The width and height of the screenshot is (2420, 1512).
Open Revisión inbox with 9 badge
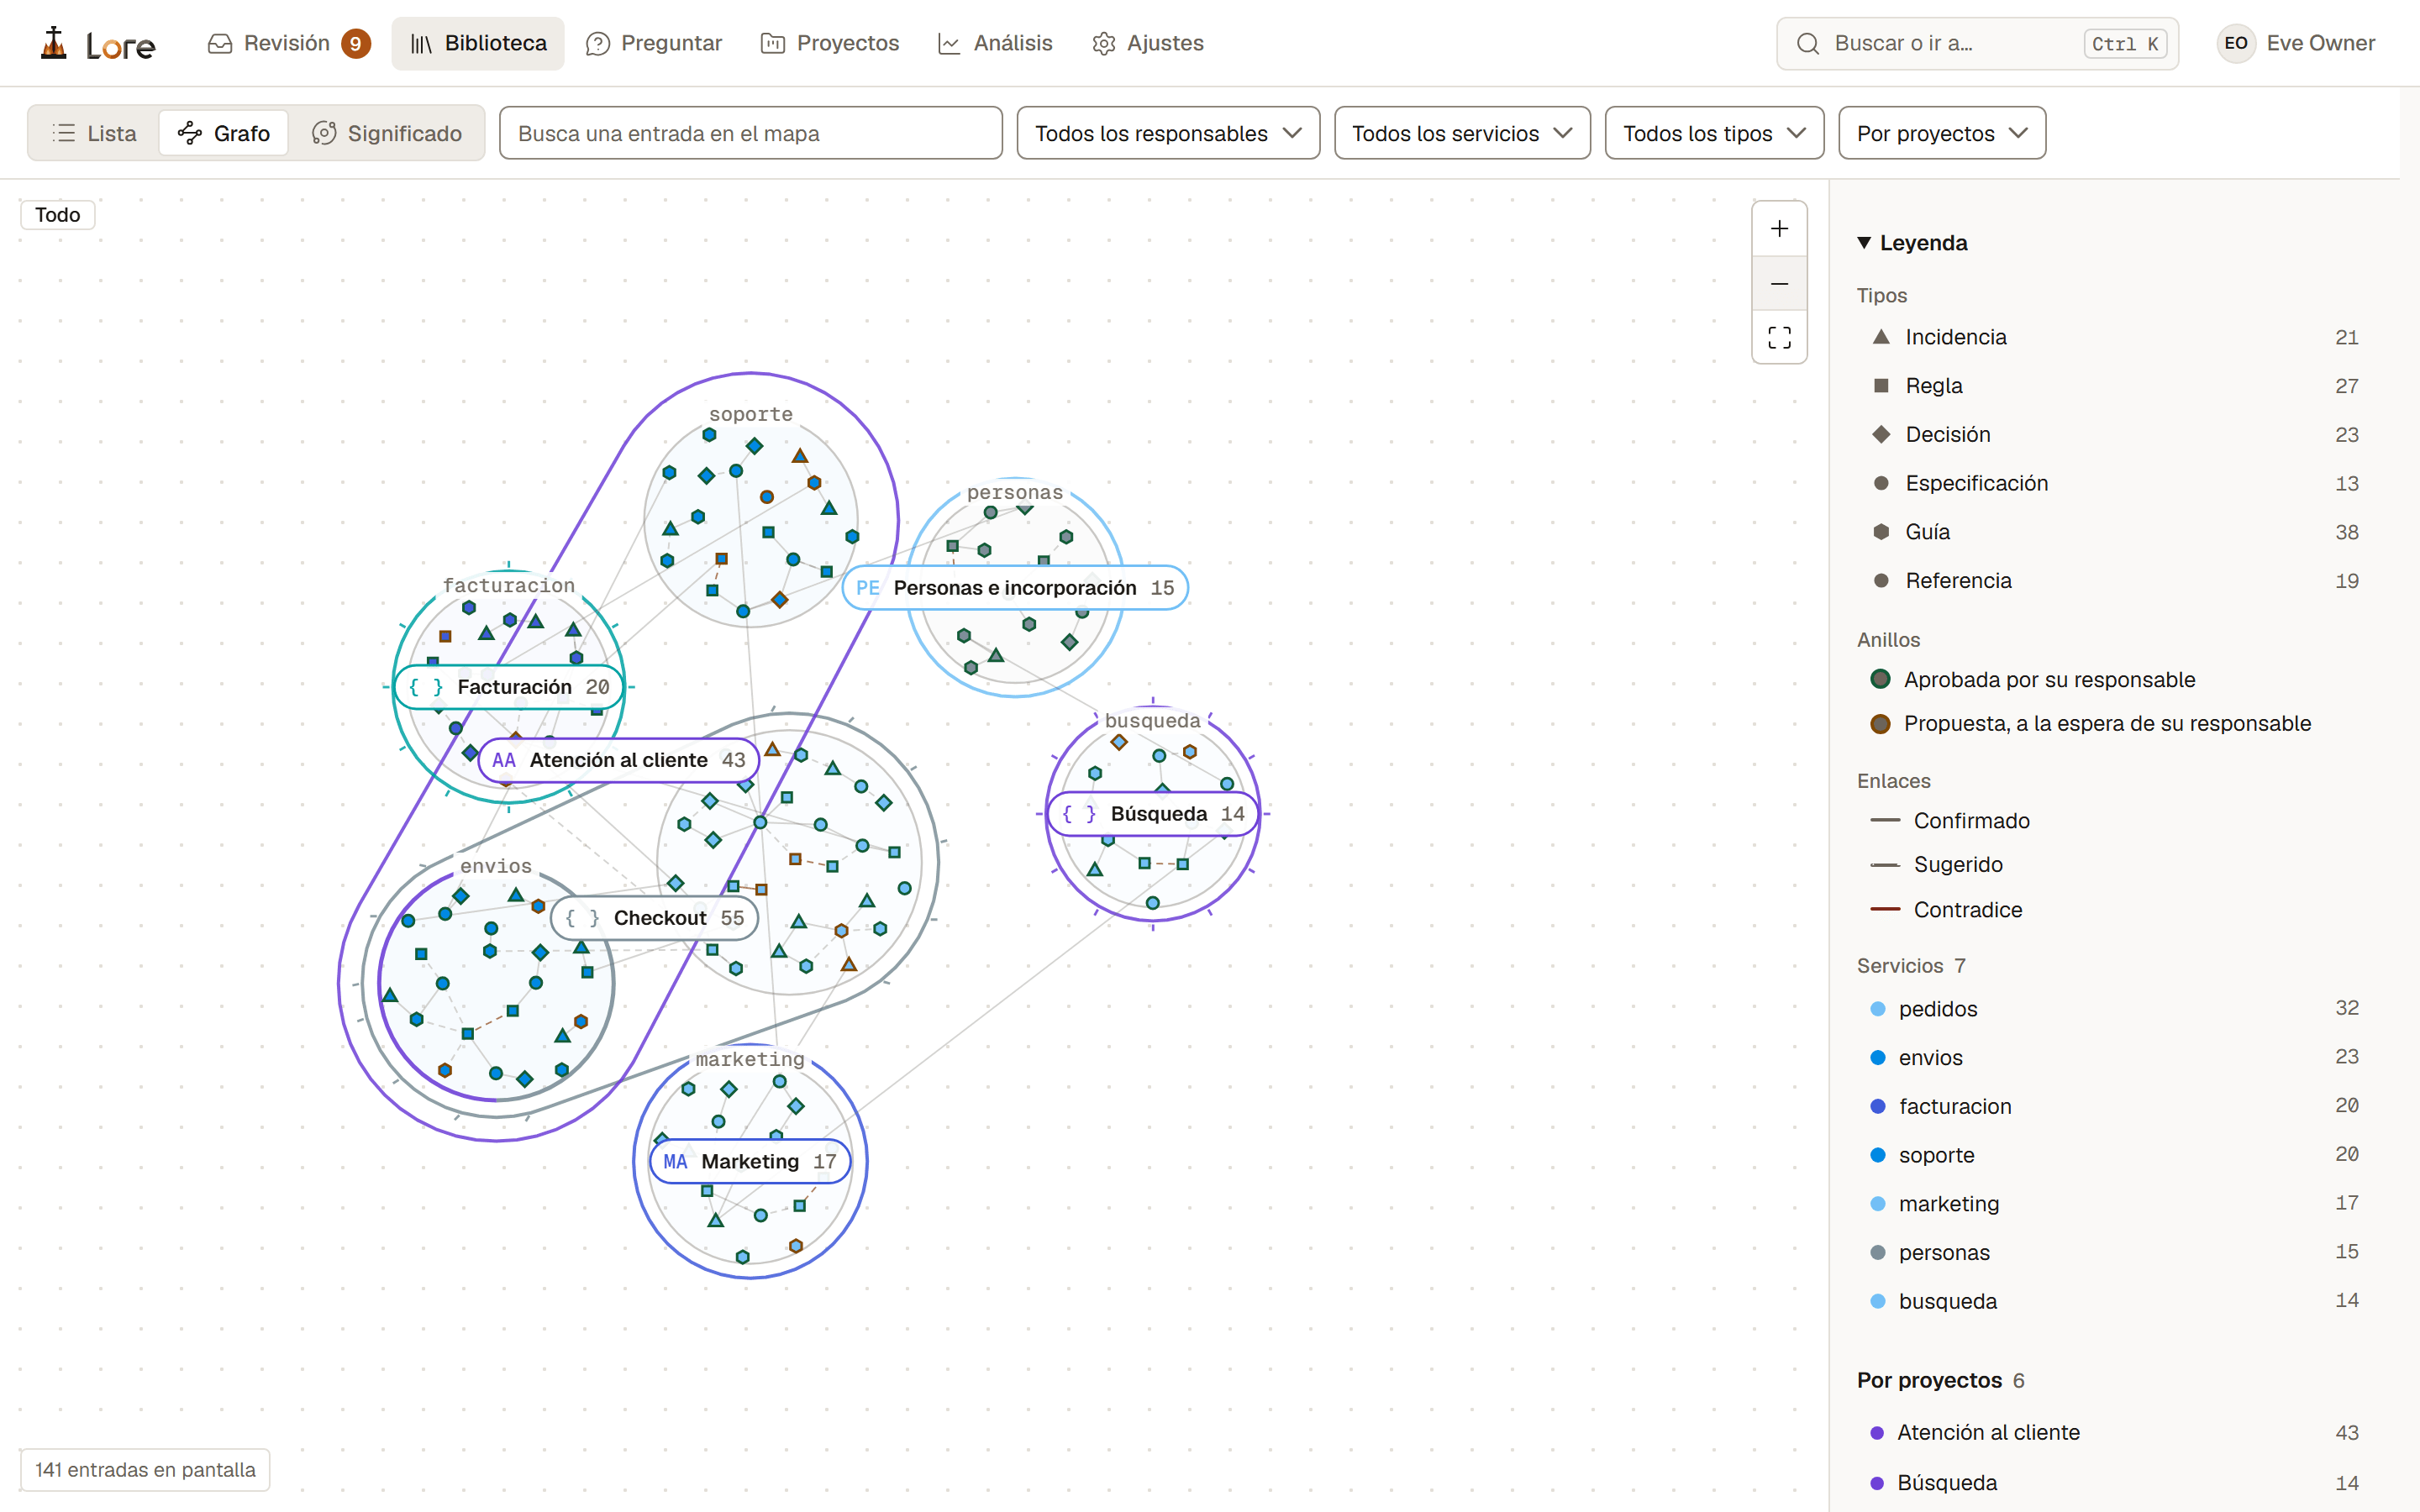[288, 43]
